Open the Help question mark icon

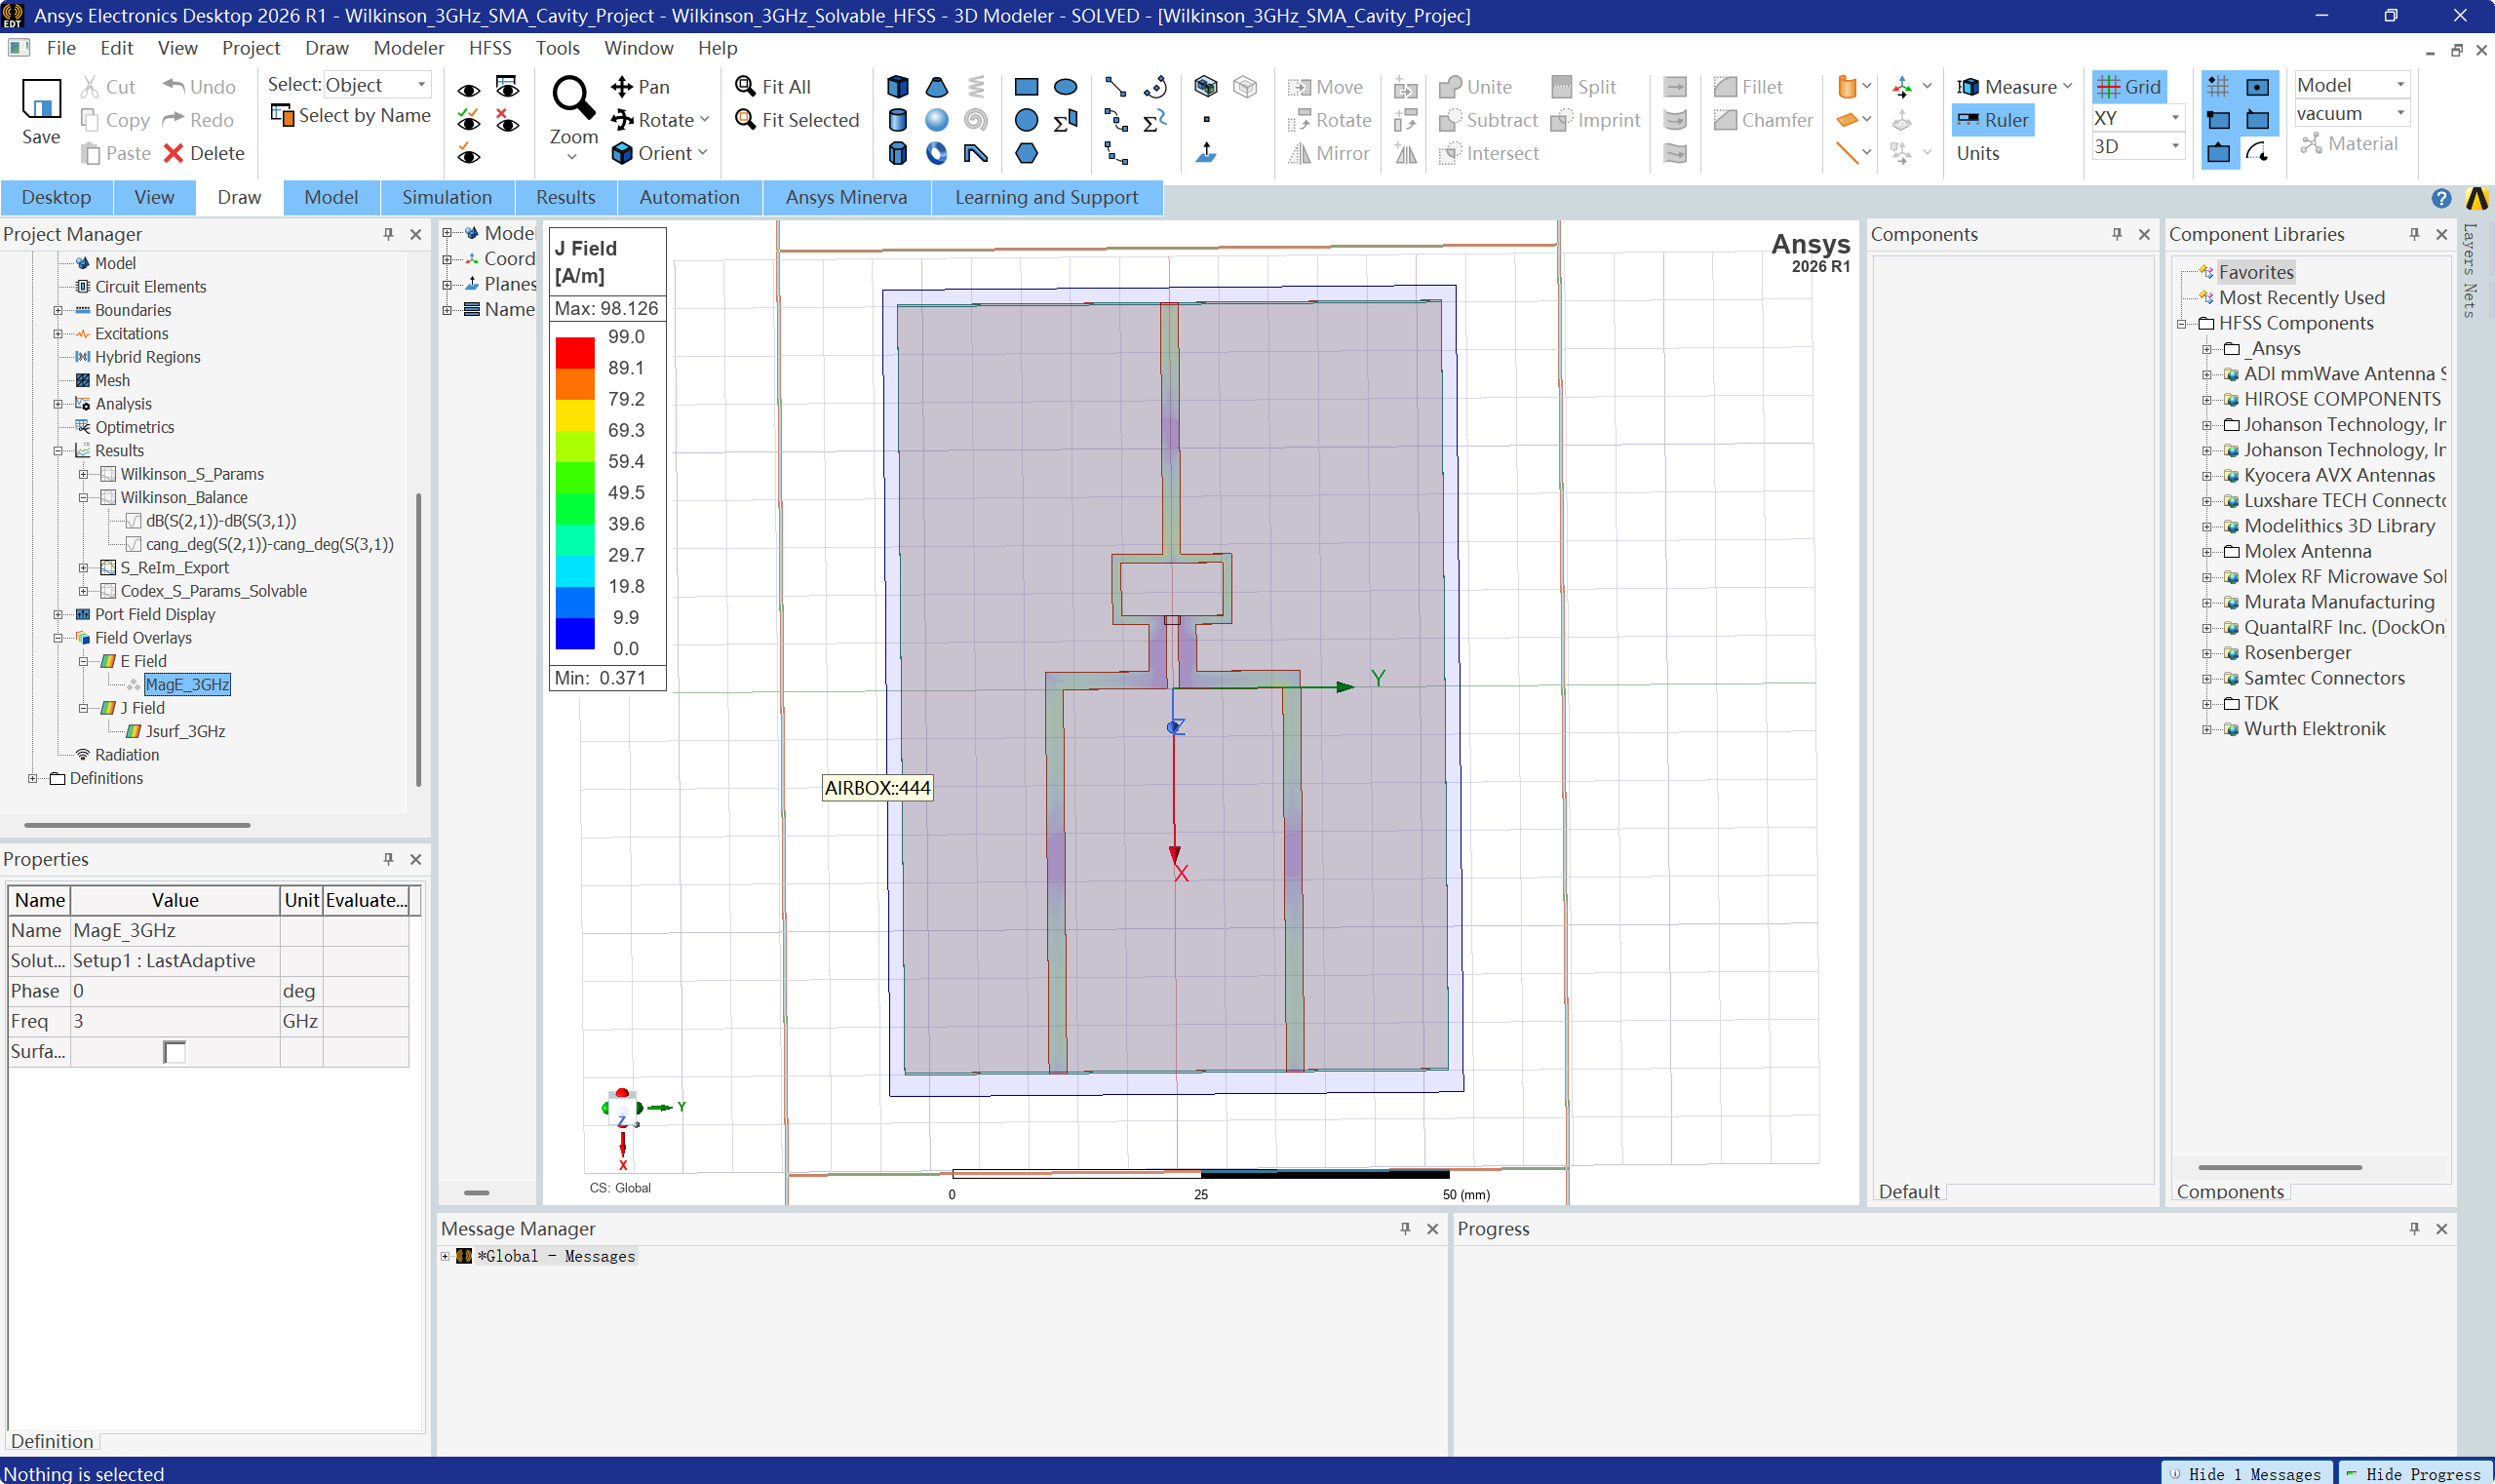coord(2441,198)
